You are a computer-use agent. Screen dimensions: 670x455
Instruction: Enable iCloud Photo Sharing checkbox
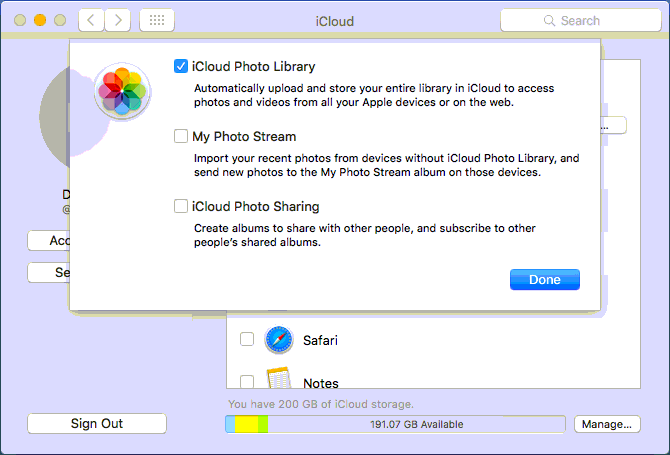181,206
